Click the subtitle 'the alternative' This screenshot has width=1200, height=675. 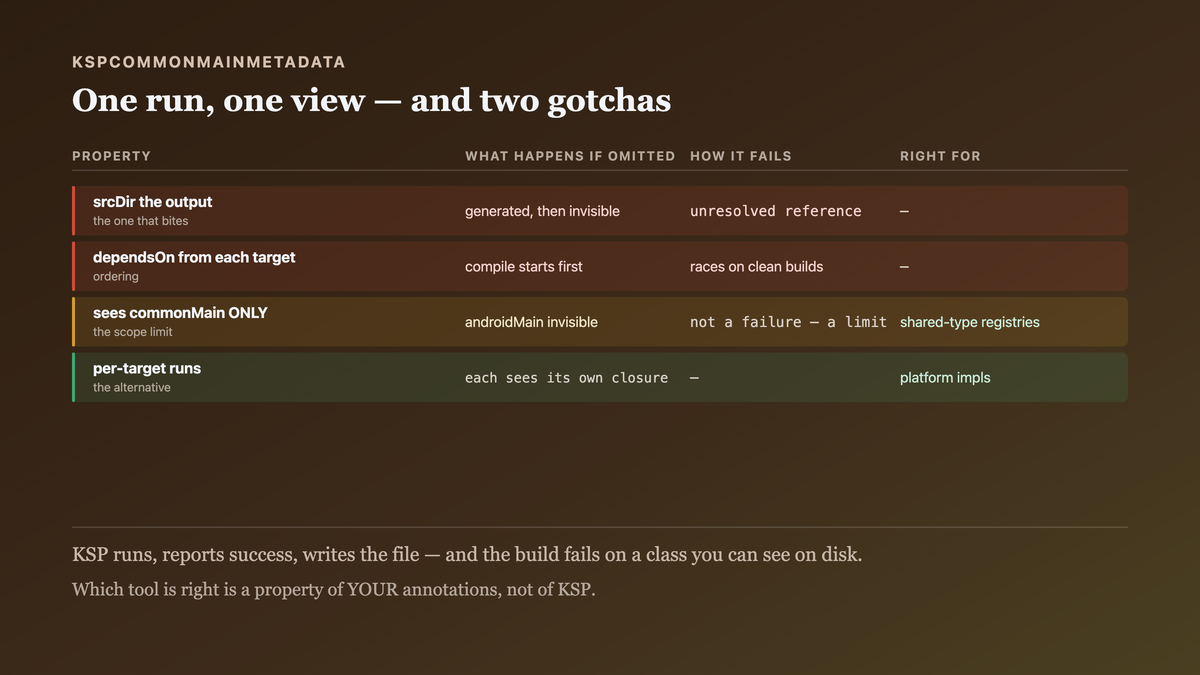click(132, 387)
